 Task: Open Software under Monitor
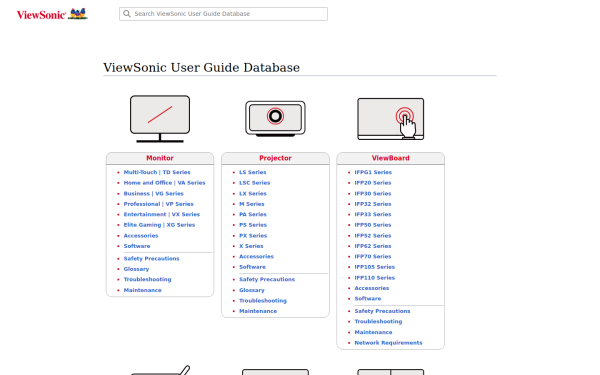[x=137, y=246]
